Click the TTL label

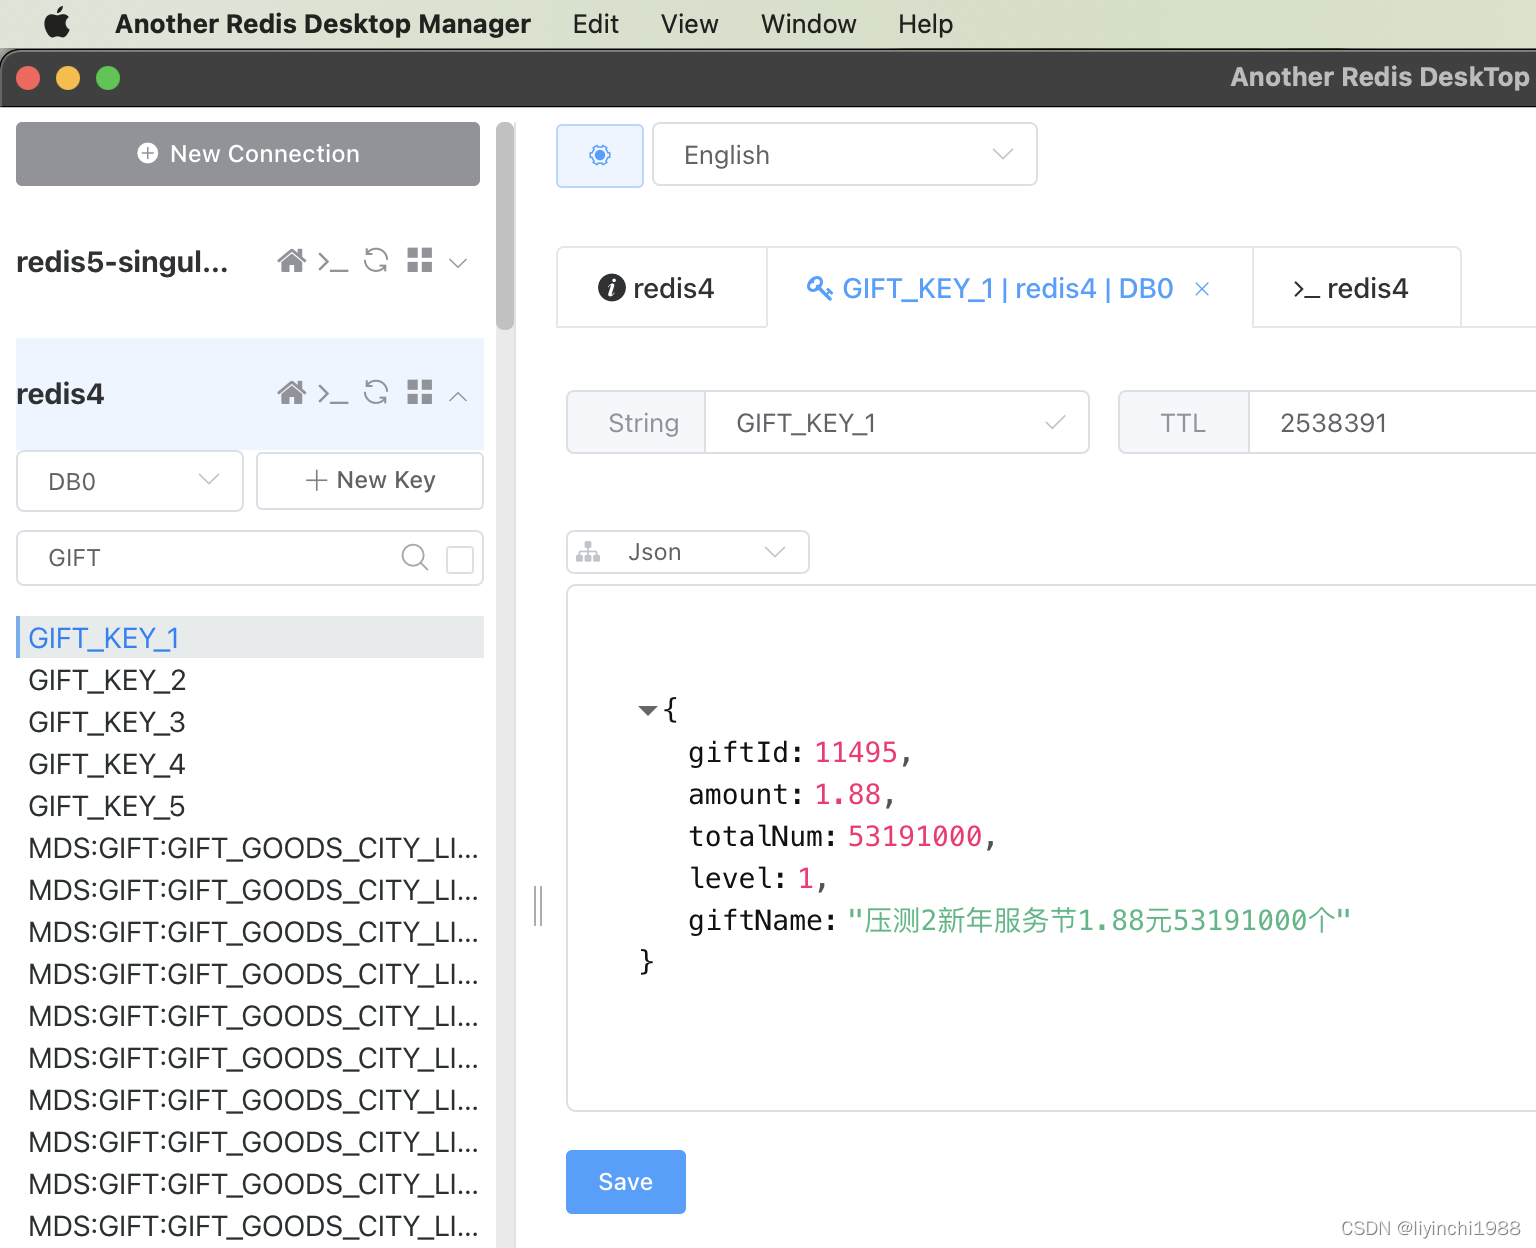(1183, 423)
